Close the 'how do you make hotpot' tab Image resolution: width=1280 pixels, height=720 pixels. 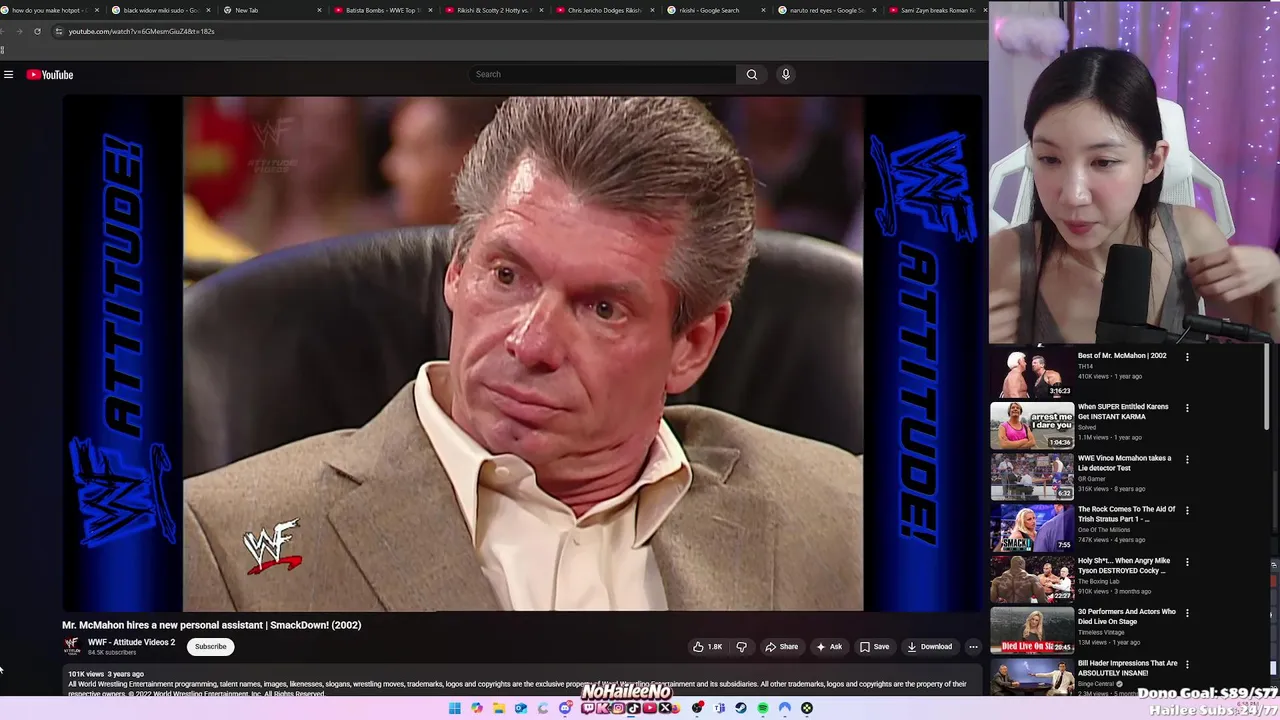point(96,10)
